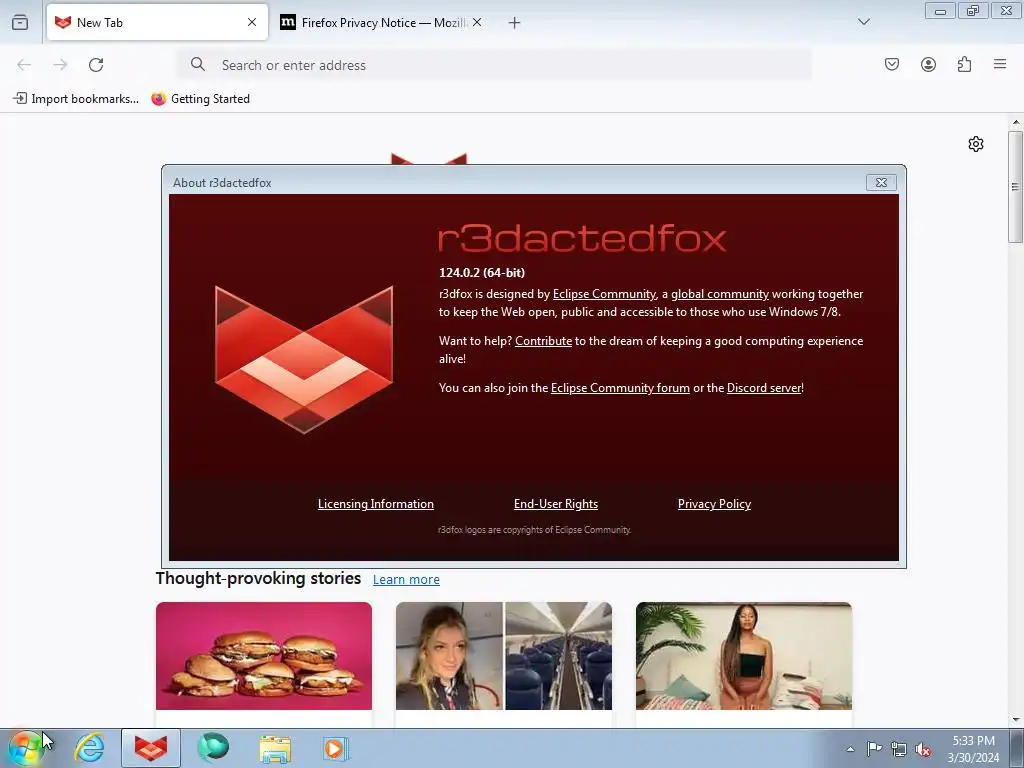Expand the list all tabs chevron

pyautogui.click(x=864, y=22)
